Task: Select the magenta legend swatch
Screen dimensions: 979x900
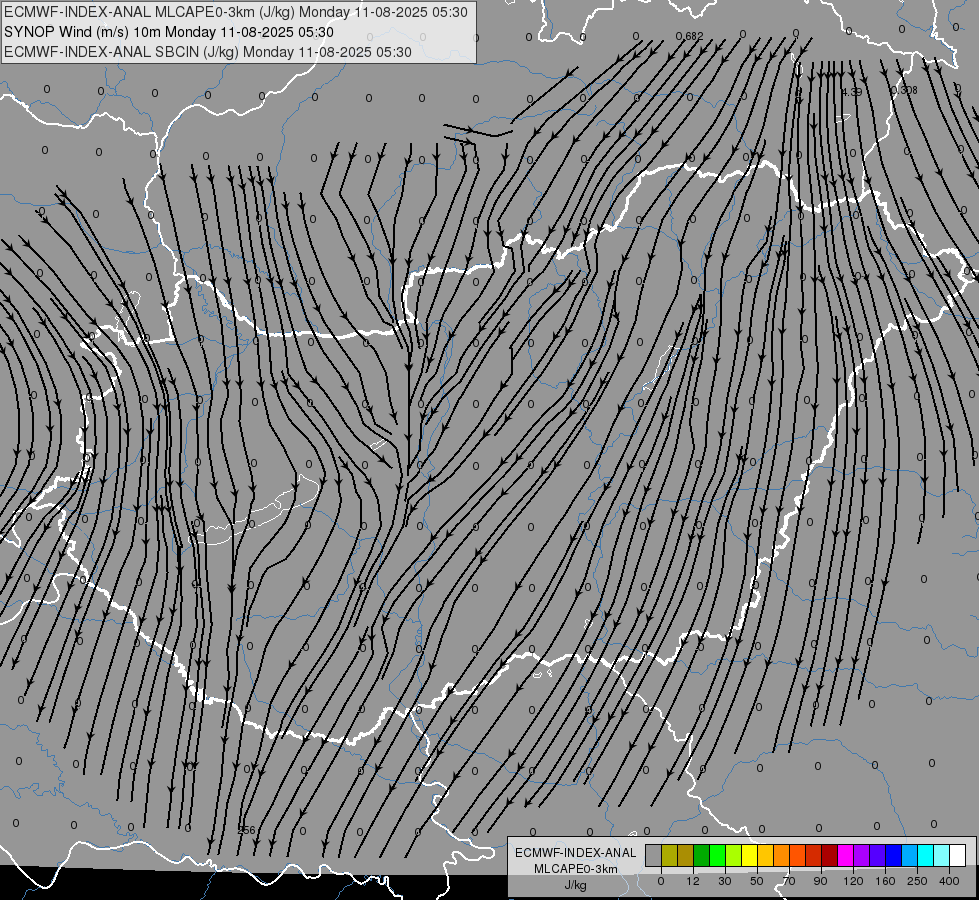Action: 846,855
